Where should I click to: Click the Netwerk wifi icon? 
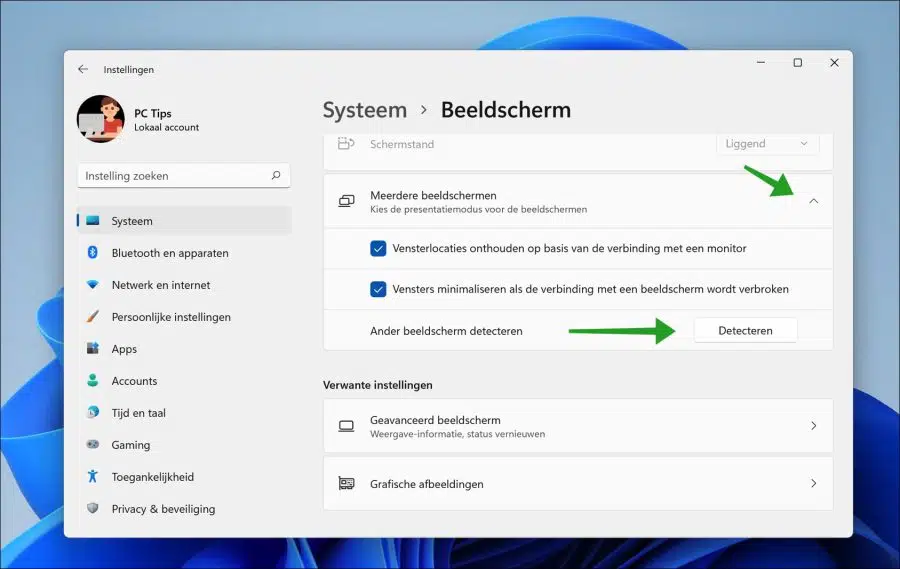tap(92, 284)
